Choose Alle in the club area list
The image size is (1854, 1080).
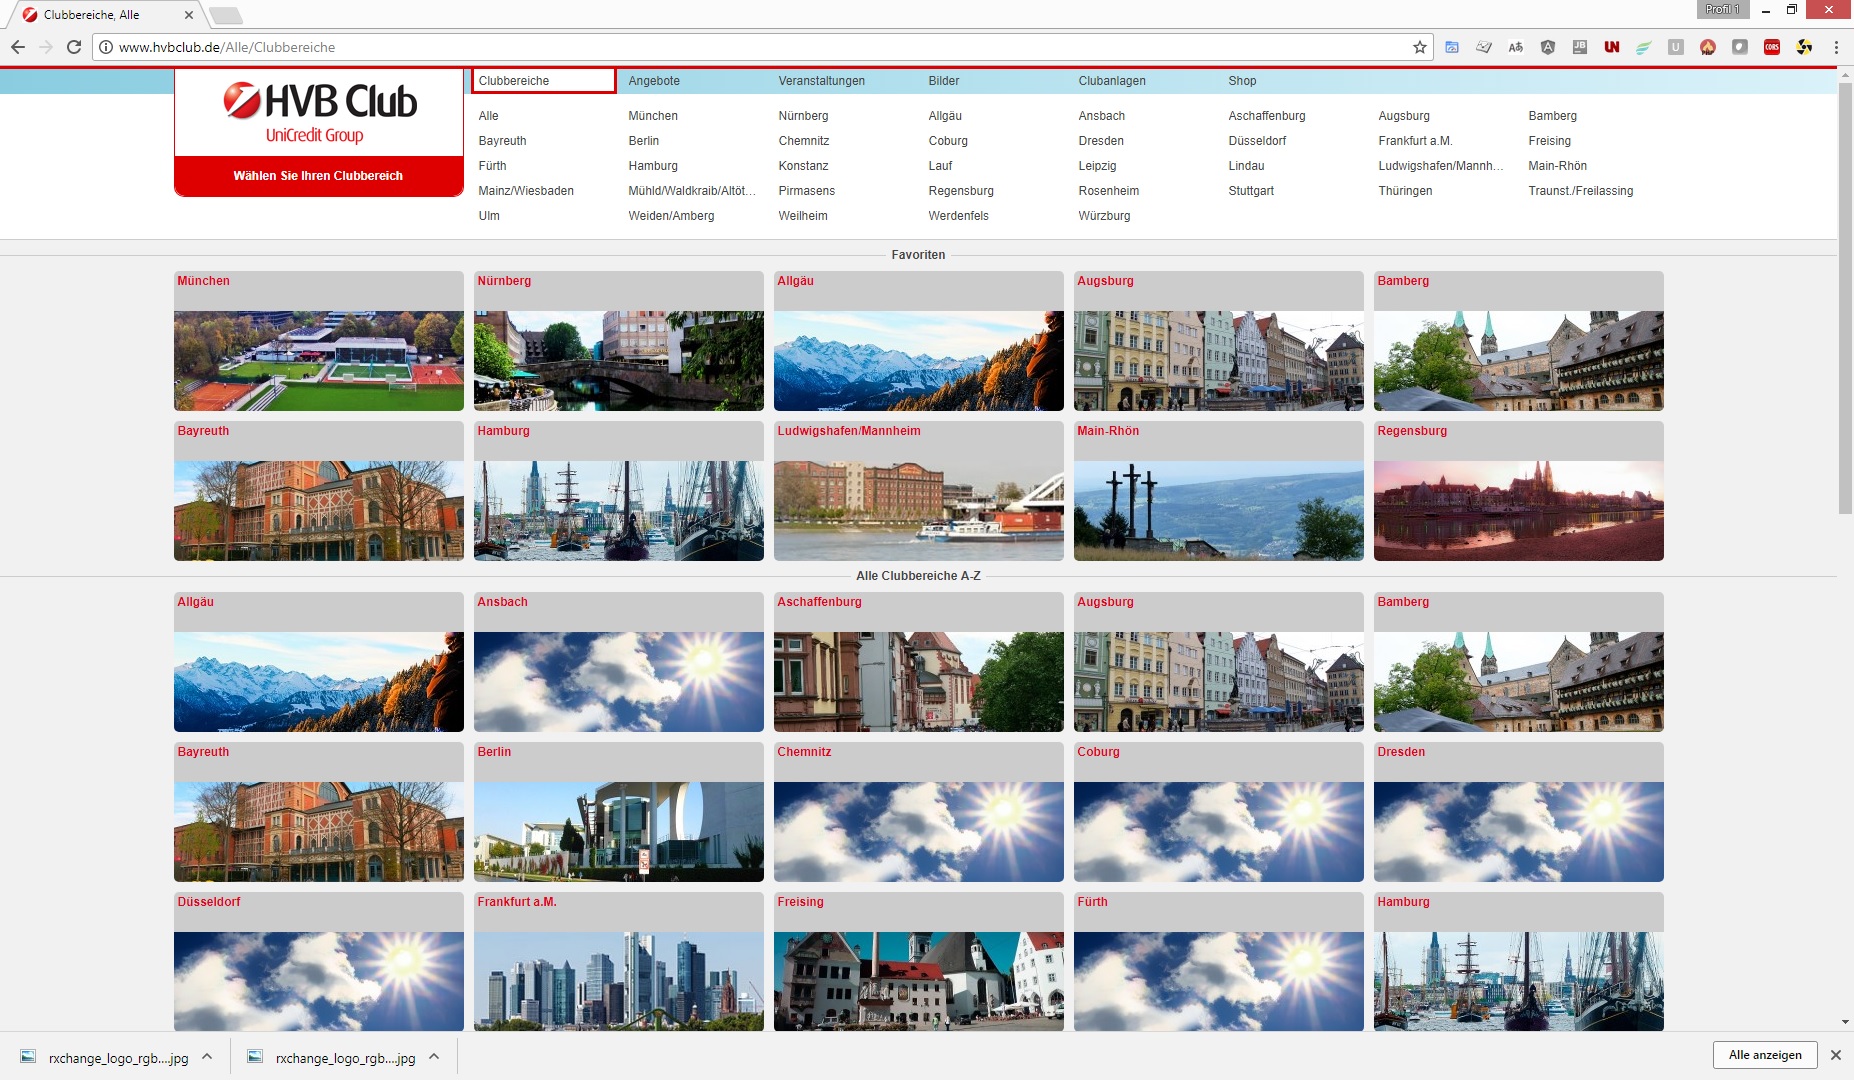coord(488,116)
